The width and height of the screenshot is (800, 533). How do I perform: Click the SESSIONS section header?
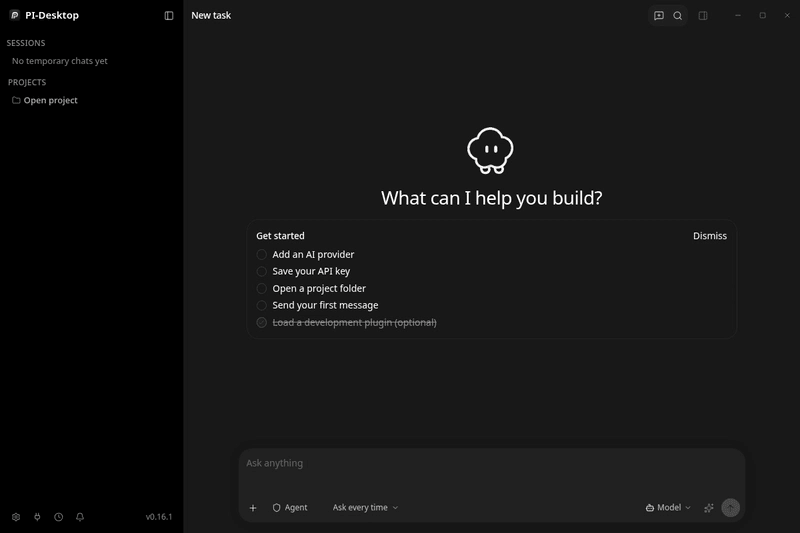pyautogui.click(x=26, y=43)
